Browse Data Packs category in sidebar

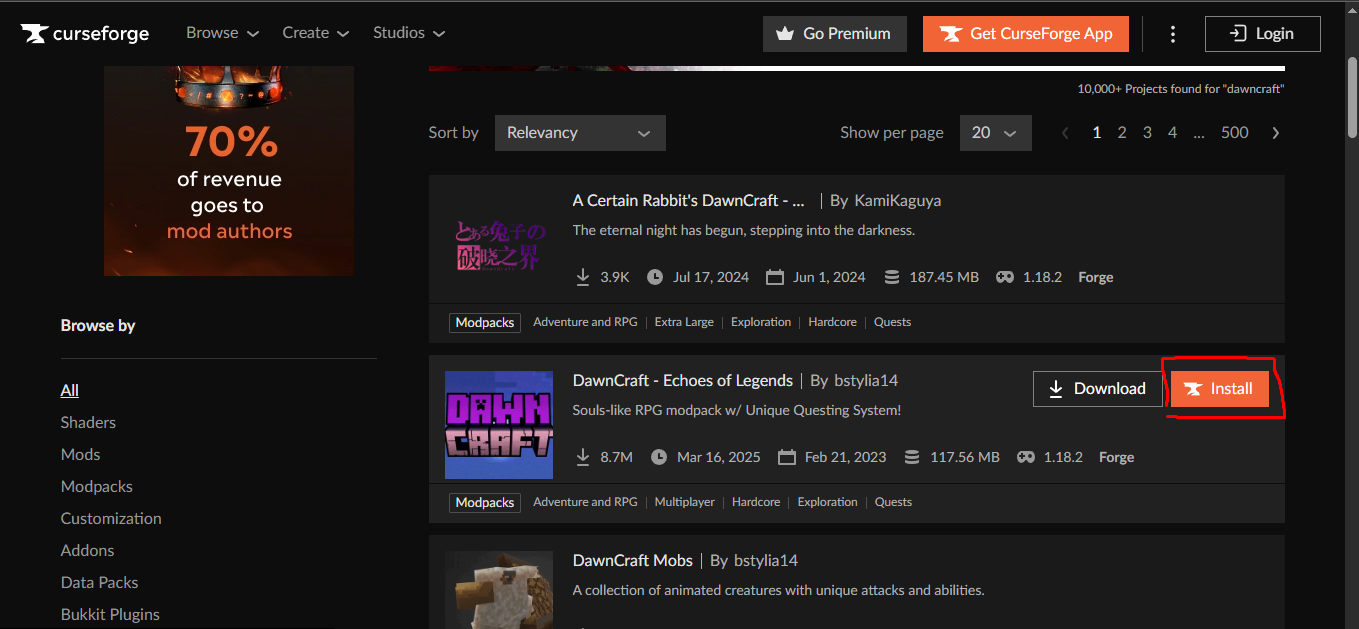coord(99,582)
